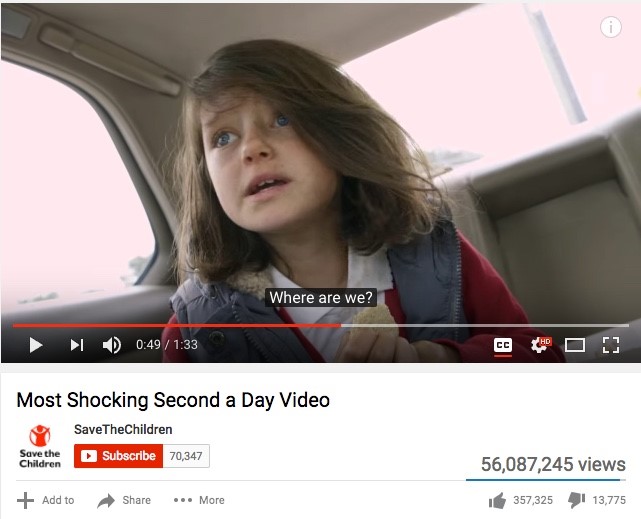Screen dimensions: 641x519
Task: Expand the Add to playlist menu
Action: 45,500
